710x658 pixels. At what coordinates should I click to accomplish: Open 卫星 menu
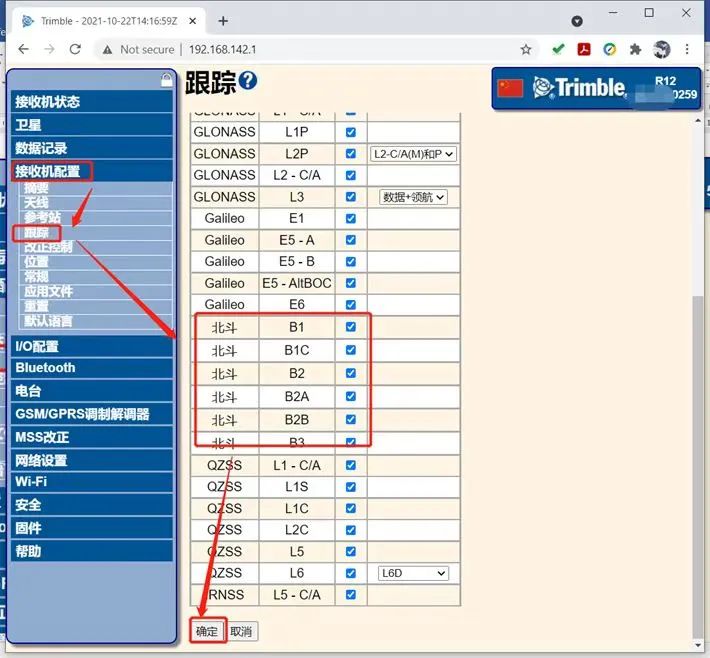click(x=92, y=125)
